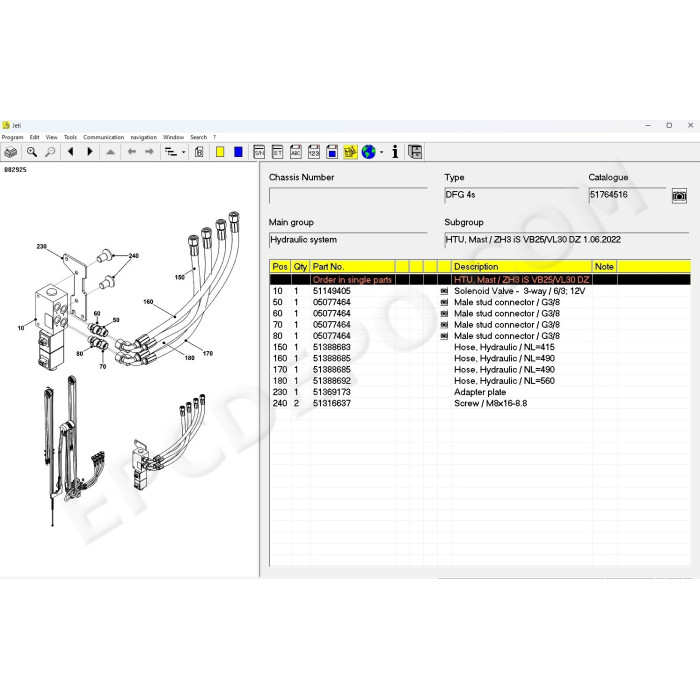Select 'Screw / M8x16-8.8' row
This screenshot has width=700, height=700.
click(x=480, y=403)
